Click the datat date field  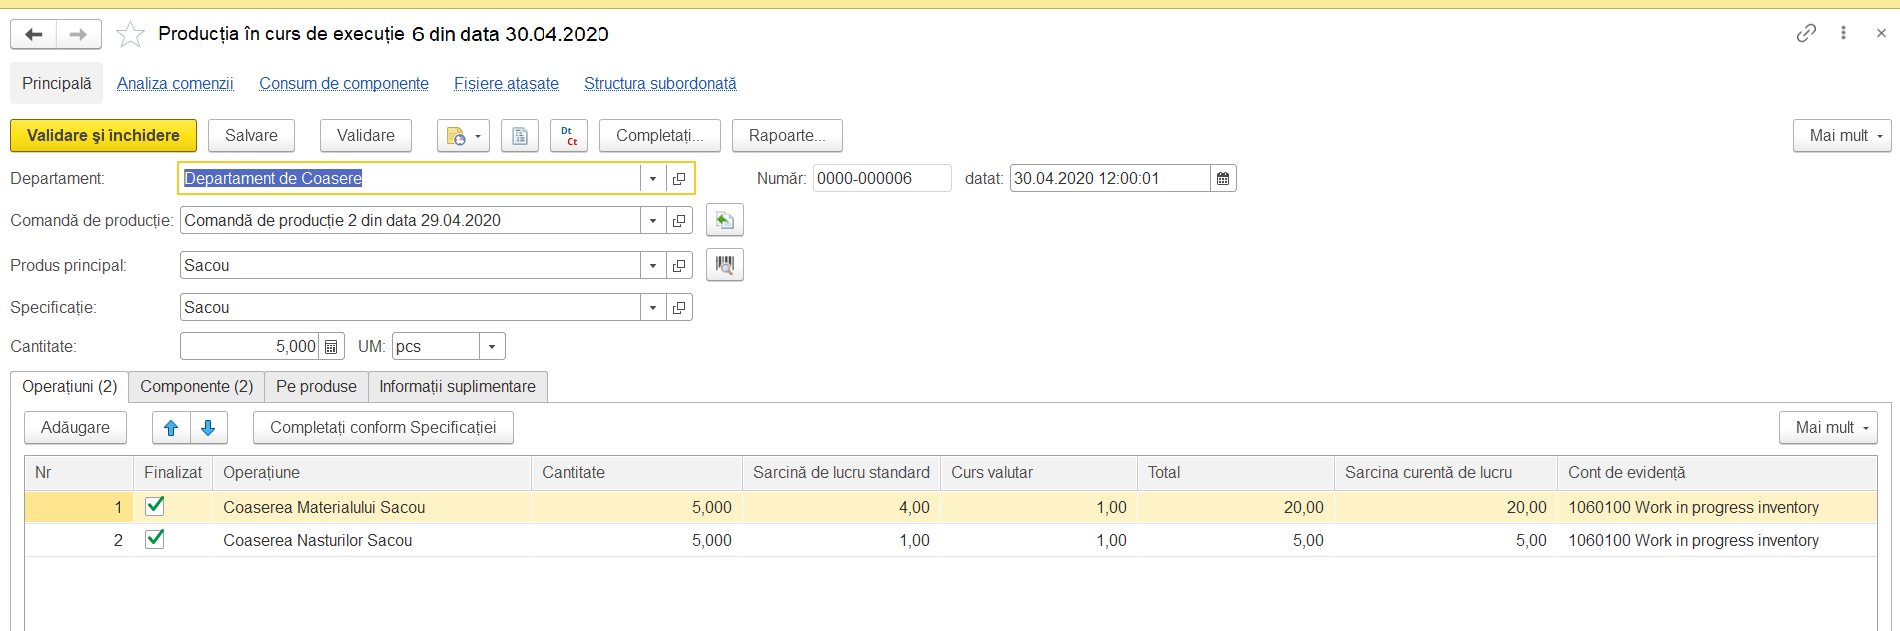point(1109,179)
